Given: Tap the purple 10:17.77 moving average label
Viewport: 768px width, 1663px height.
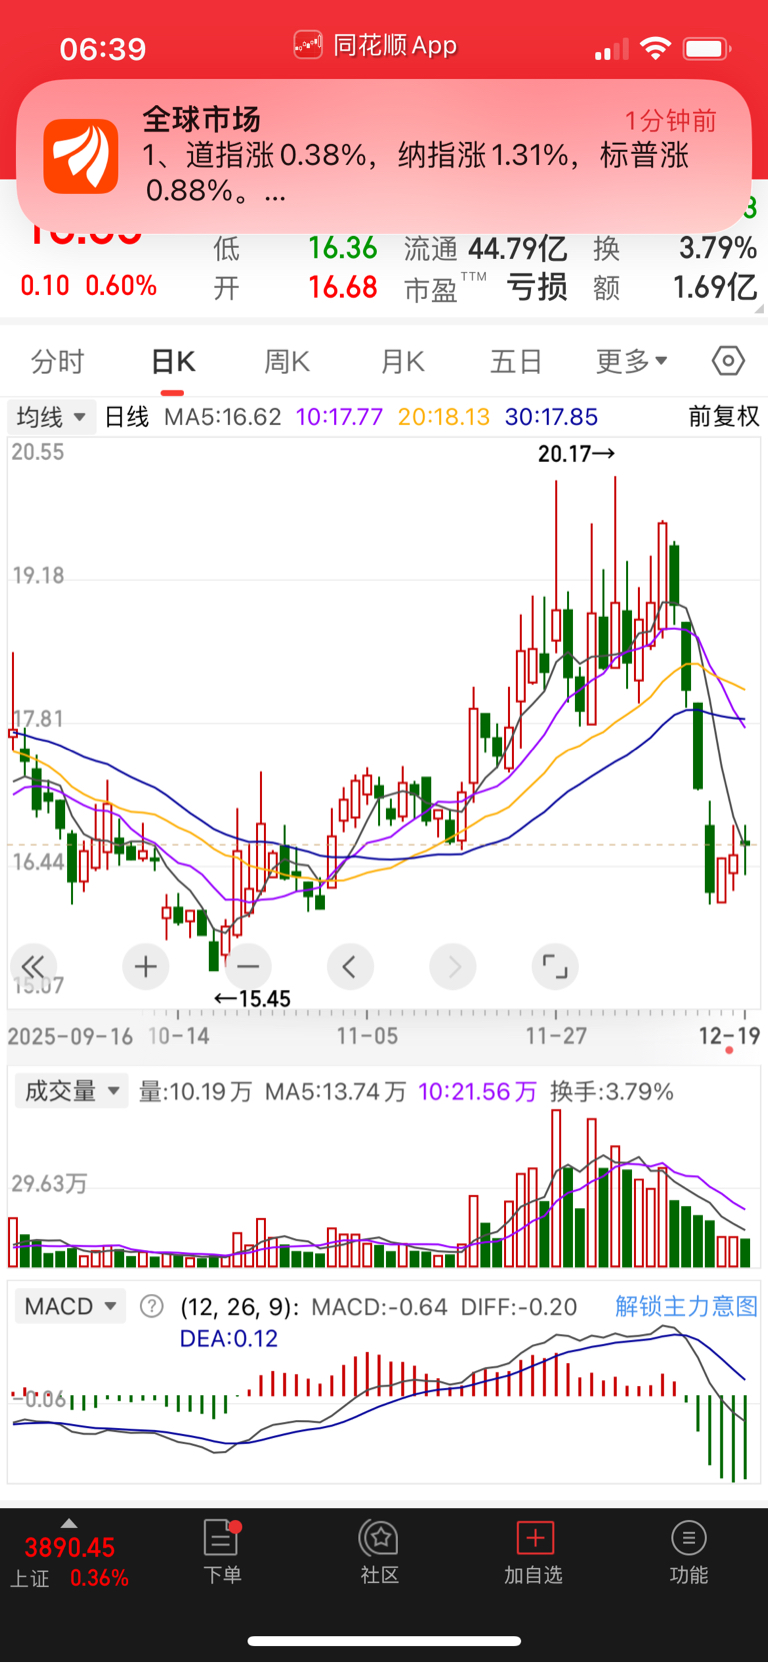Looking at the screenshot, I should pyautogui.click(x=339, y=417).
